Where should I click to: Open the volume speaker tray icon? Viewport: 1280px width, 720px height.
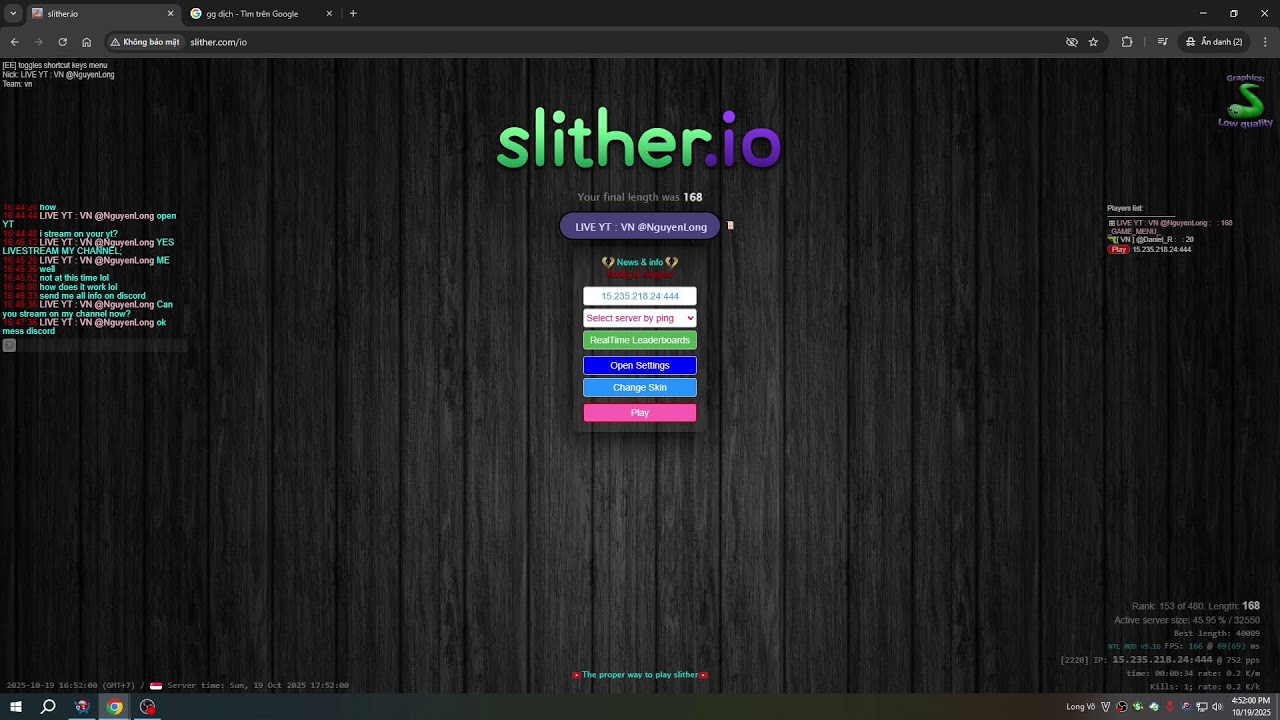click(1217, 707)
